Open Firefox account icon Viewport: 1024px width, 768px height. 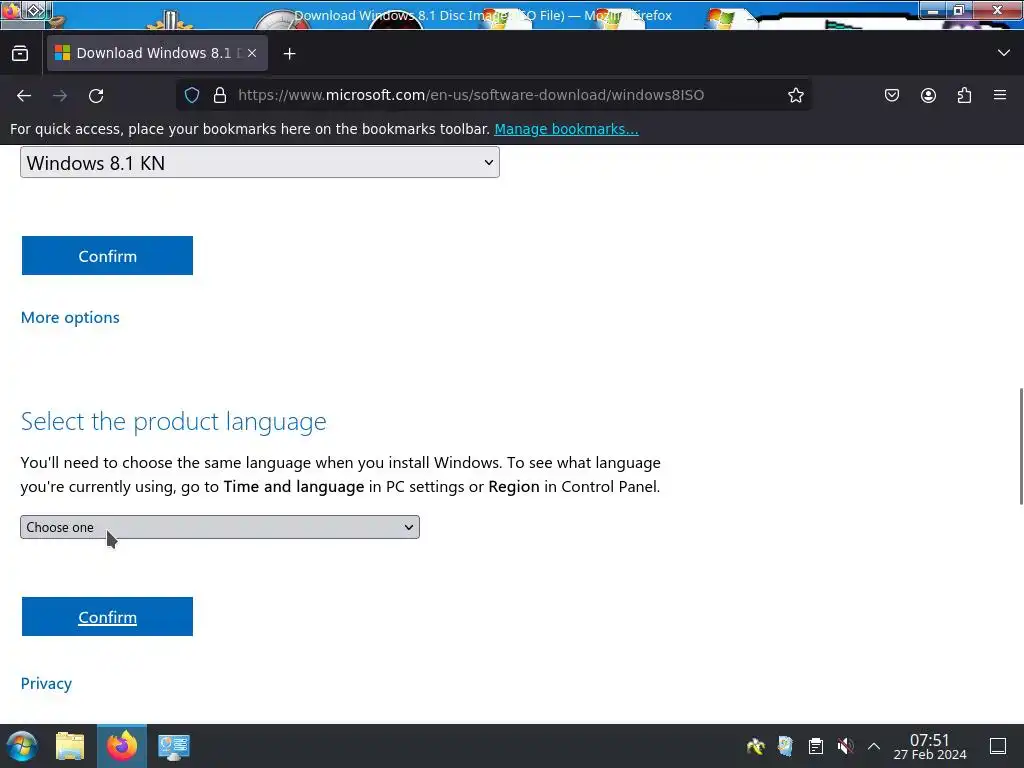[x=928, y=95]
